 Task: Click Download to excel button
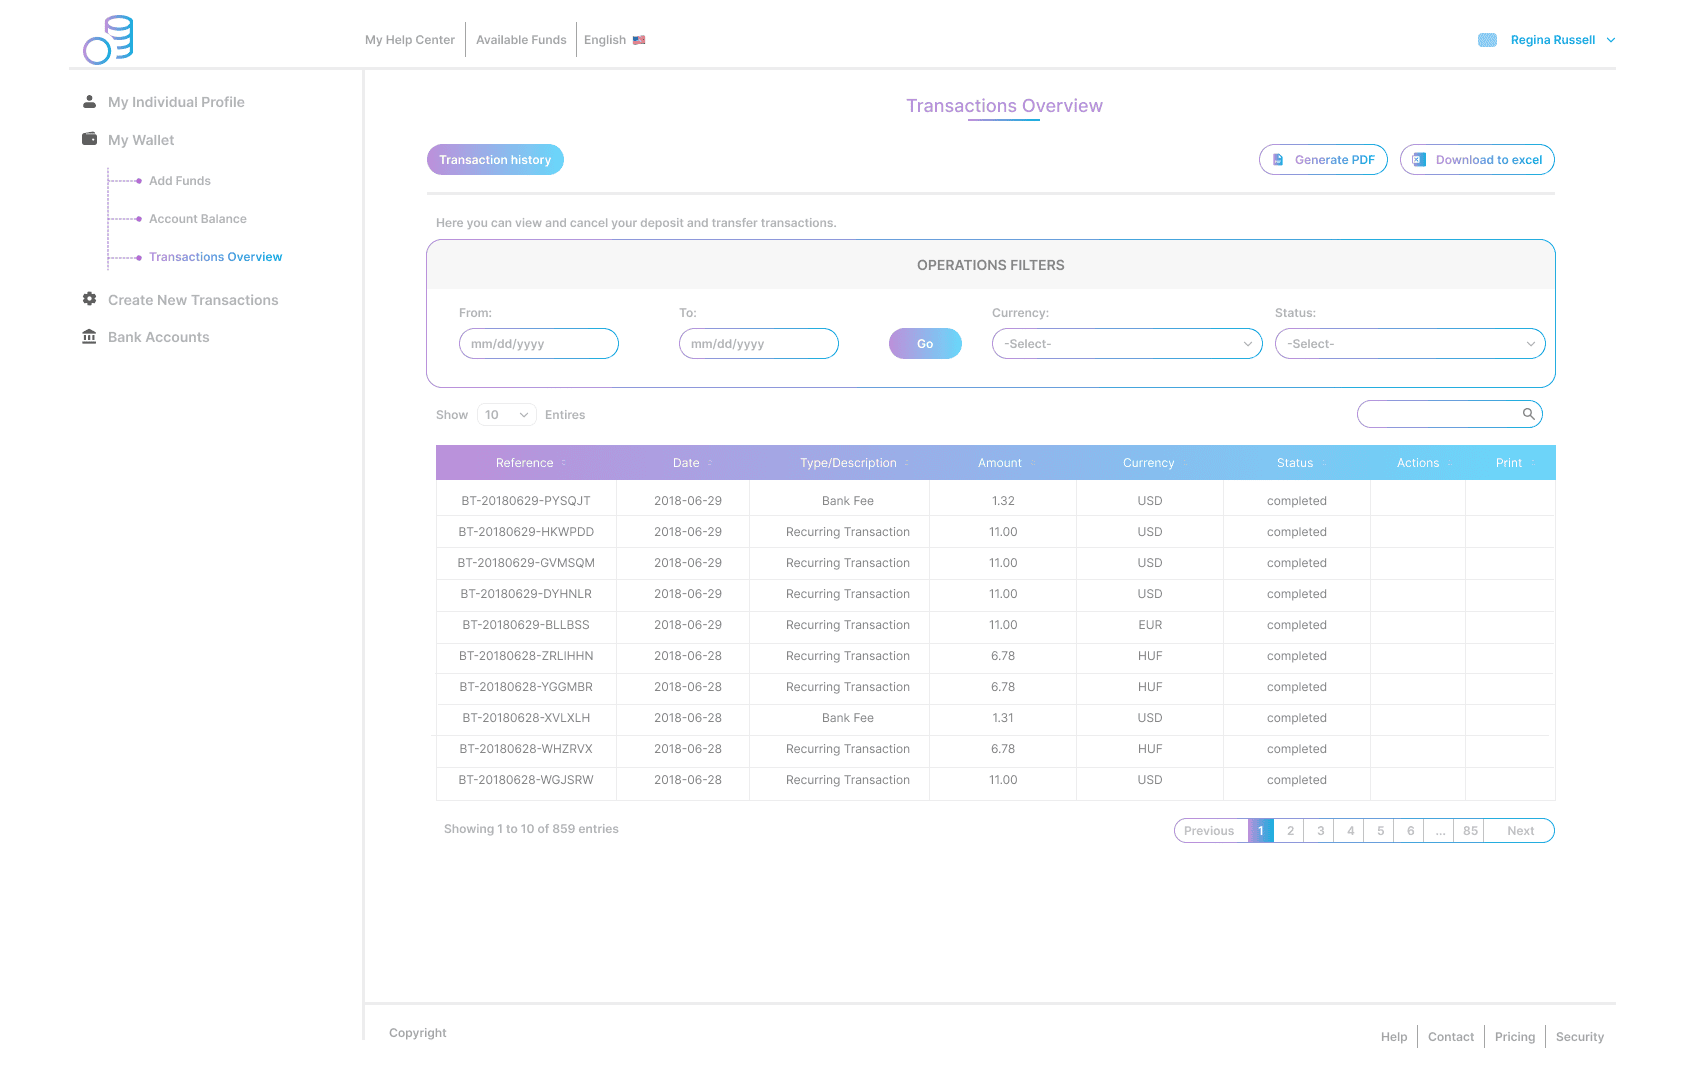click(1476, 160)
